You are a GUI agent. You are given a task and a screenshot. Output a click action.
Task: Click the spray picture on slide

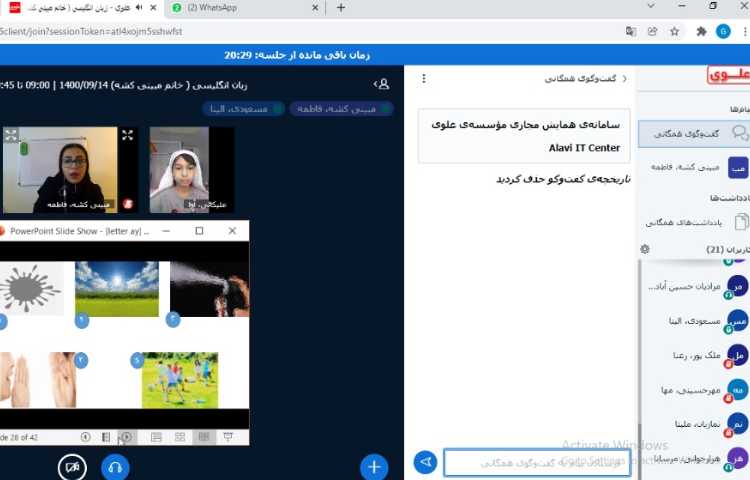[210, 289]
